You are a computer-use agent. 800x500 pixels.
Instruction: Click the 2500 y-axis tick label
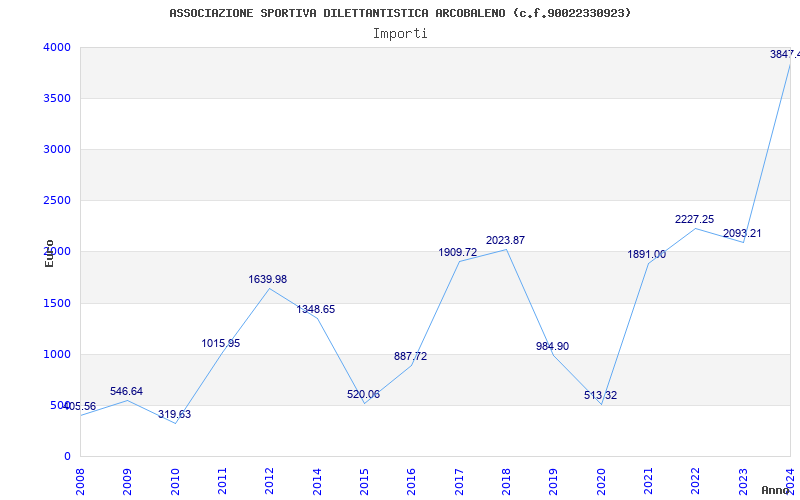55,201
